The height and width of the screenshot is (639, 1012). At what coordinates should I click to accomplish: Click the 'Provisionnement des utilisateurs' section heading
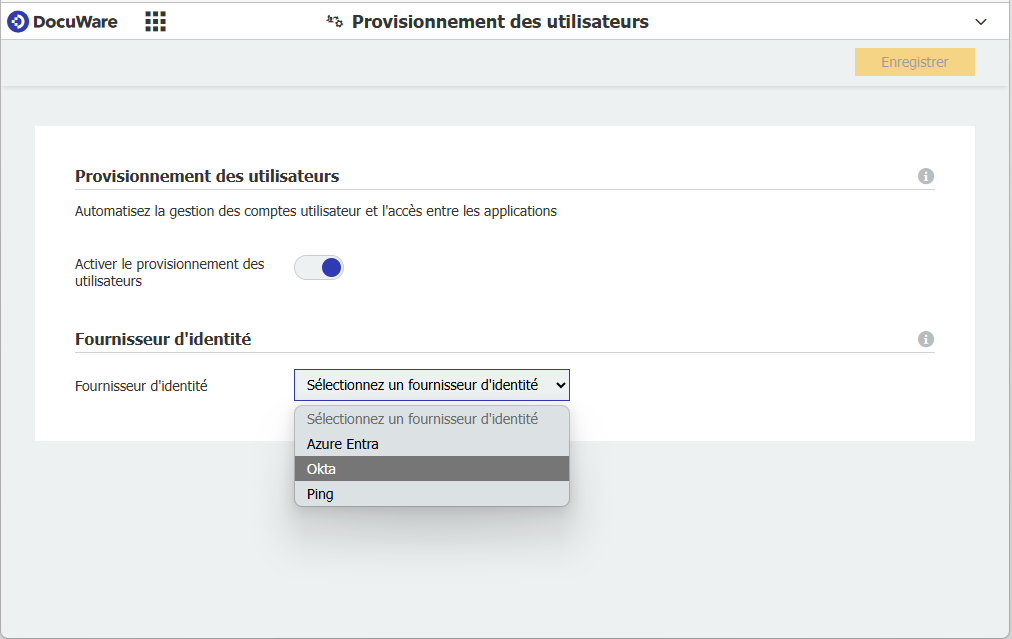[x=207, y=176]
